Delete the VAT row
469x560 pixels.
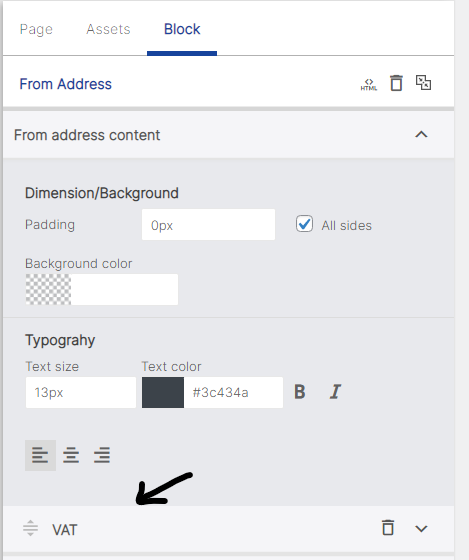pos(388,528)
